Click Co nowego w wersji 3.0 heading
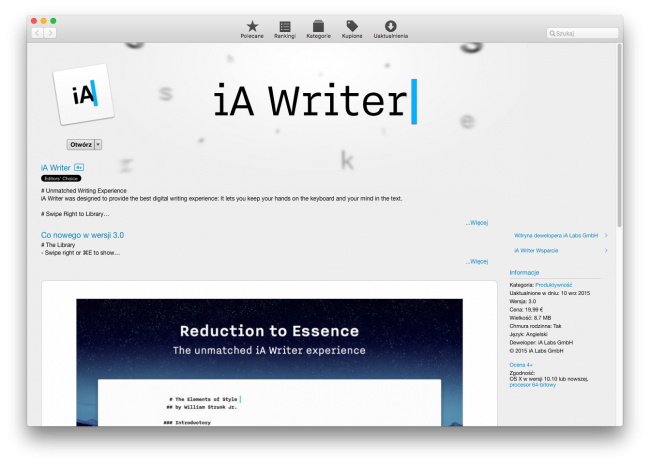 (82, 235)
